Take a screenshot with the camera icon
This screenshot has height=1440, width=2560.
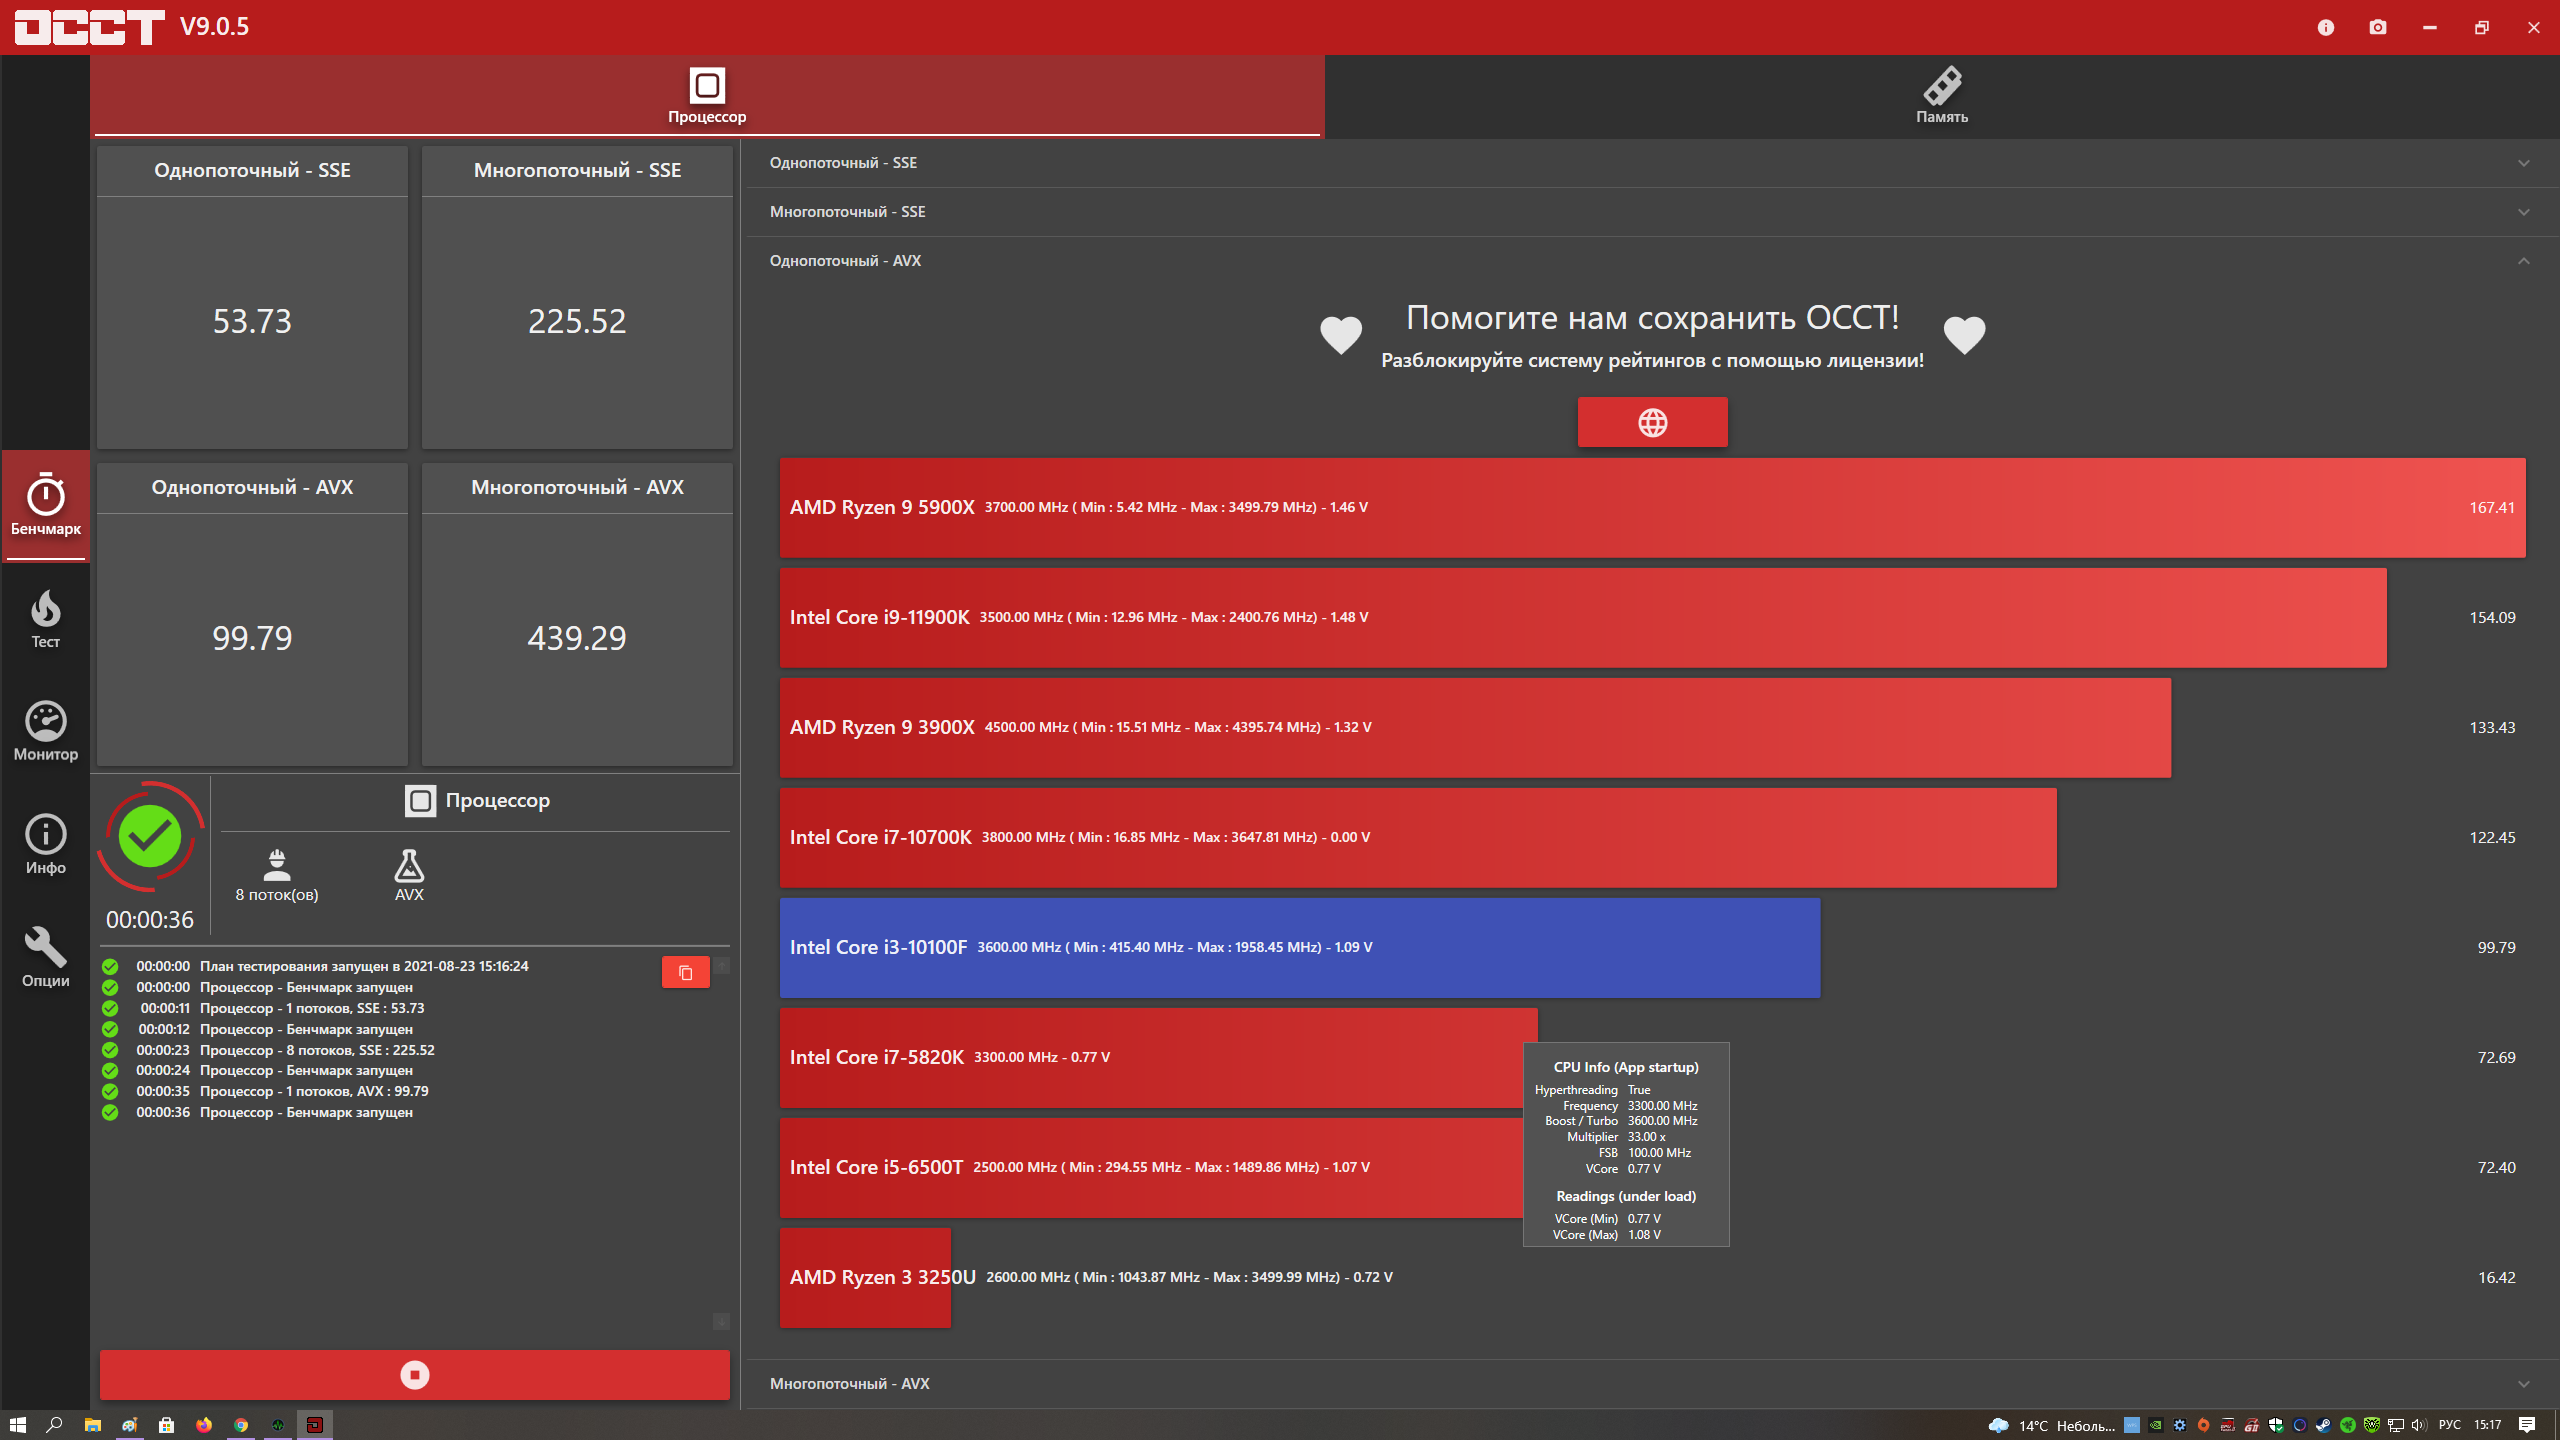click(x=2378, y=27)
